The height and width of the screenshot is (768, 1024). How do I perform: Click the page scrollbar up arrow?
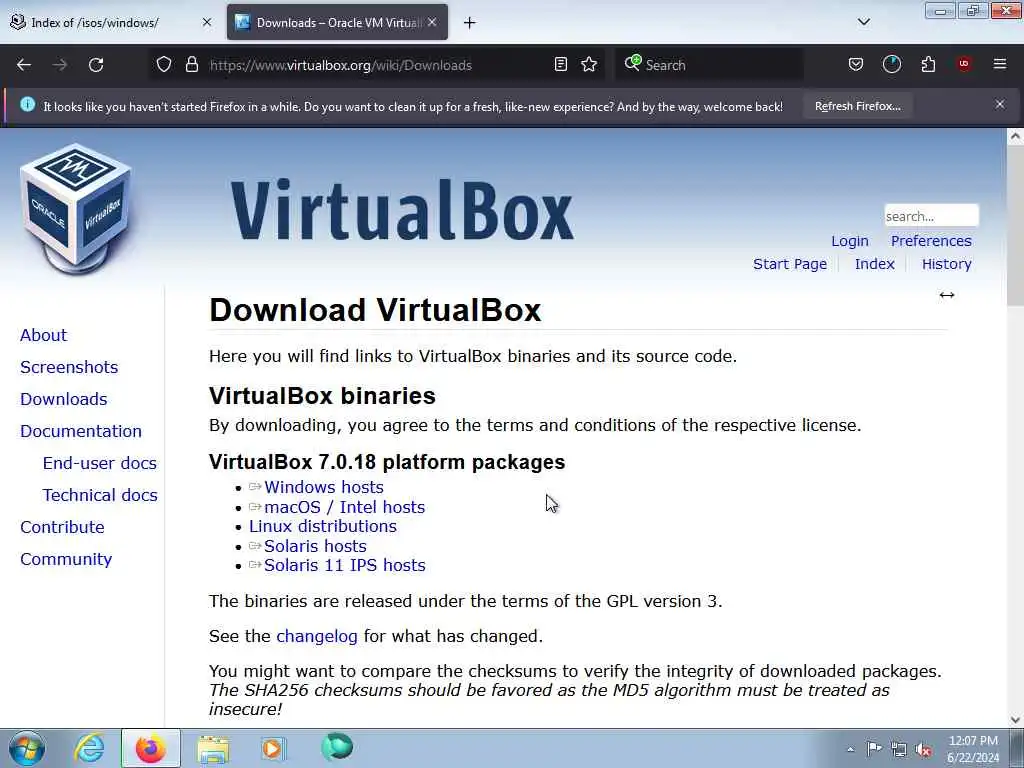click(1015, 136)
